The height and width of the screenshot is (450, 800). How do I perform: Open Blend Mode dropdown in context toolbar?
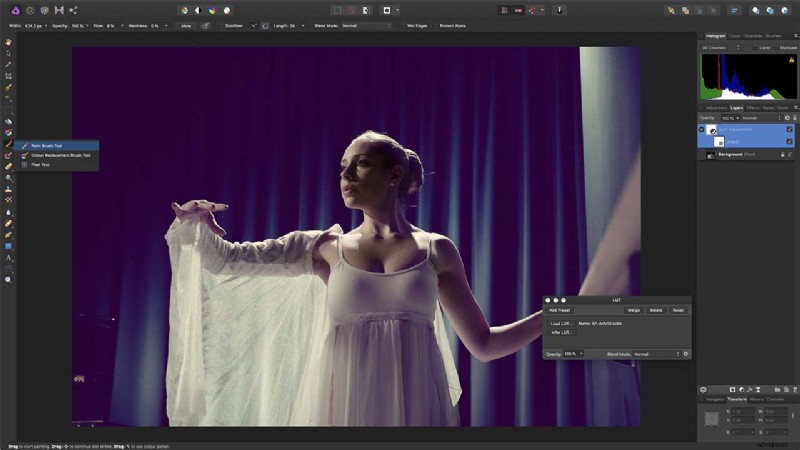(x=366, y=26)
